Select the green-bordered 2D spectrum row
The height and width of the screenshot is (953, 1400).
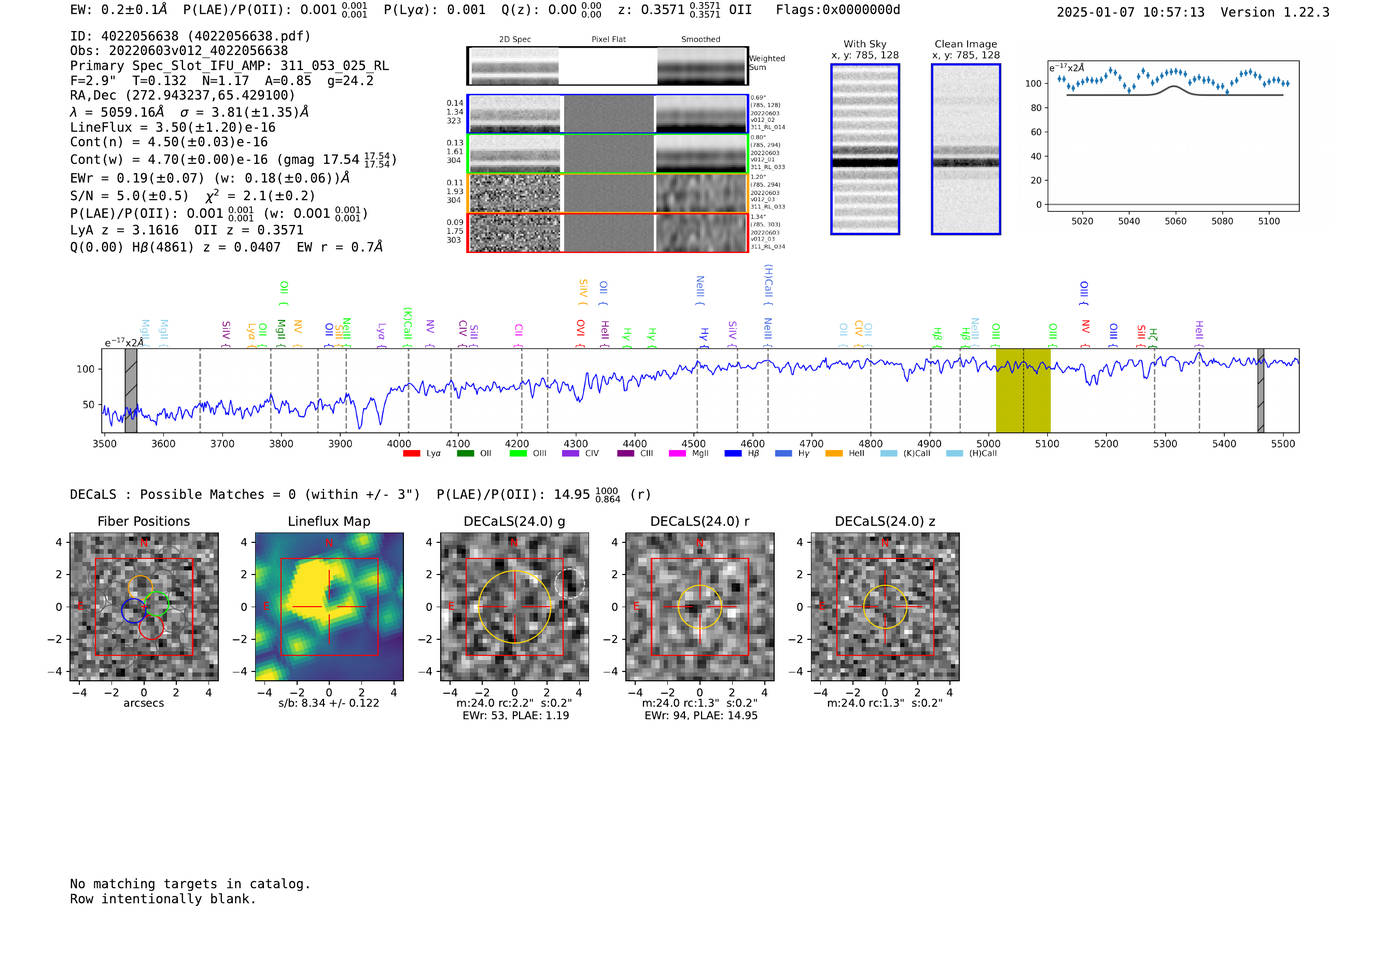(608, 154)
